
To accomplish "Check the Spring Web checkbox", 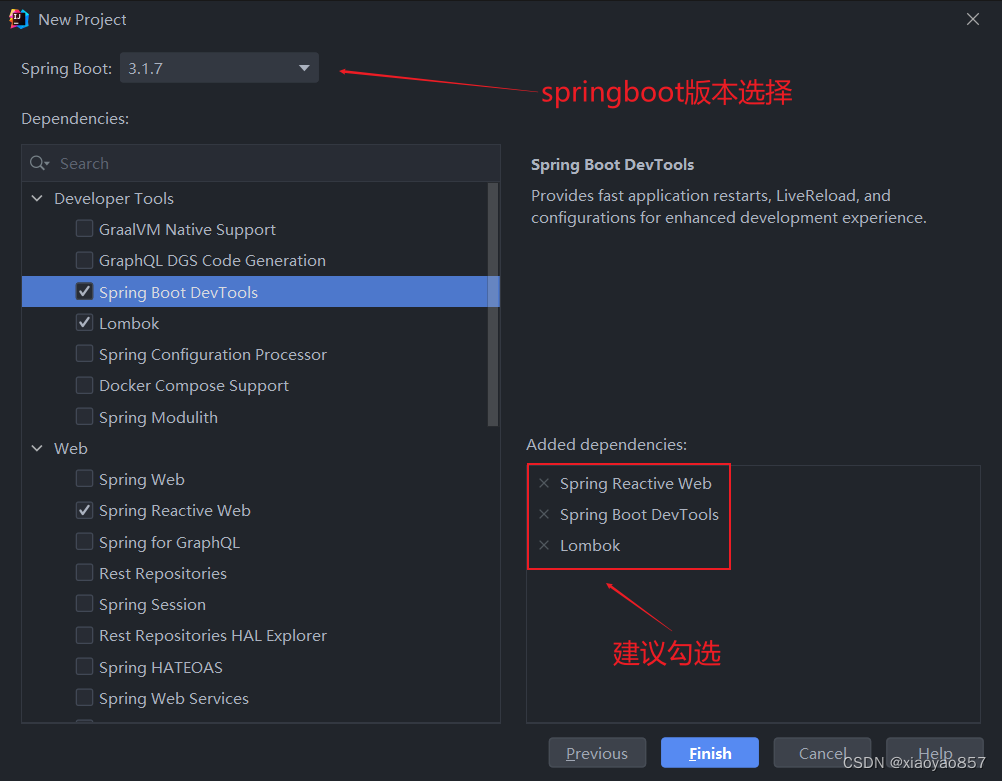I will [84, 479].
